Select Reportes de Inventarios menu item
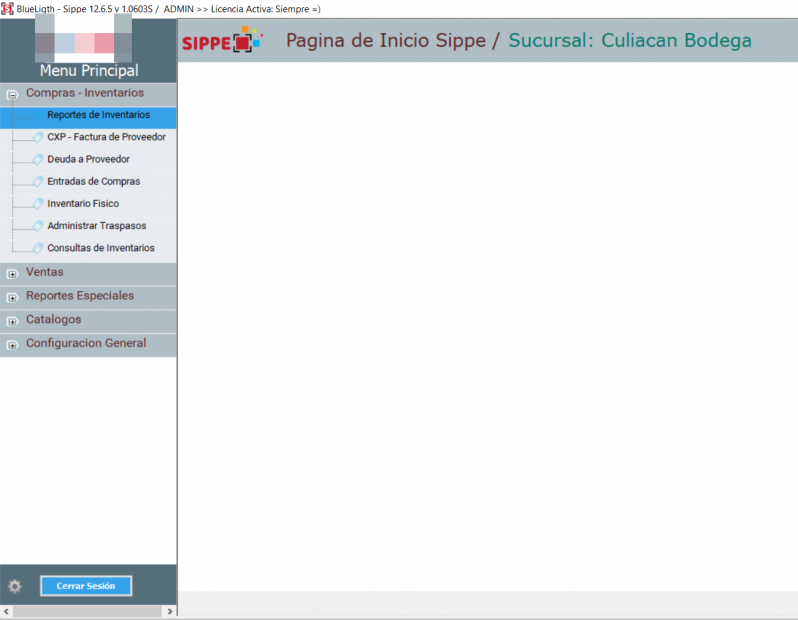Screen dimensions: 798x620 (x=98, y=115)
